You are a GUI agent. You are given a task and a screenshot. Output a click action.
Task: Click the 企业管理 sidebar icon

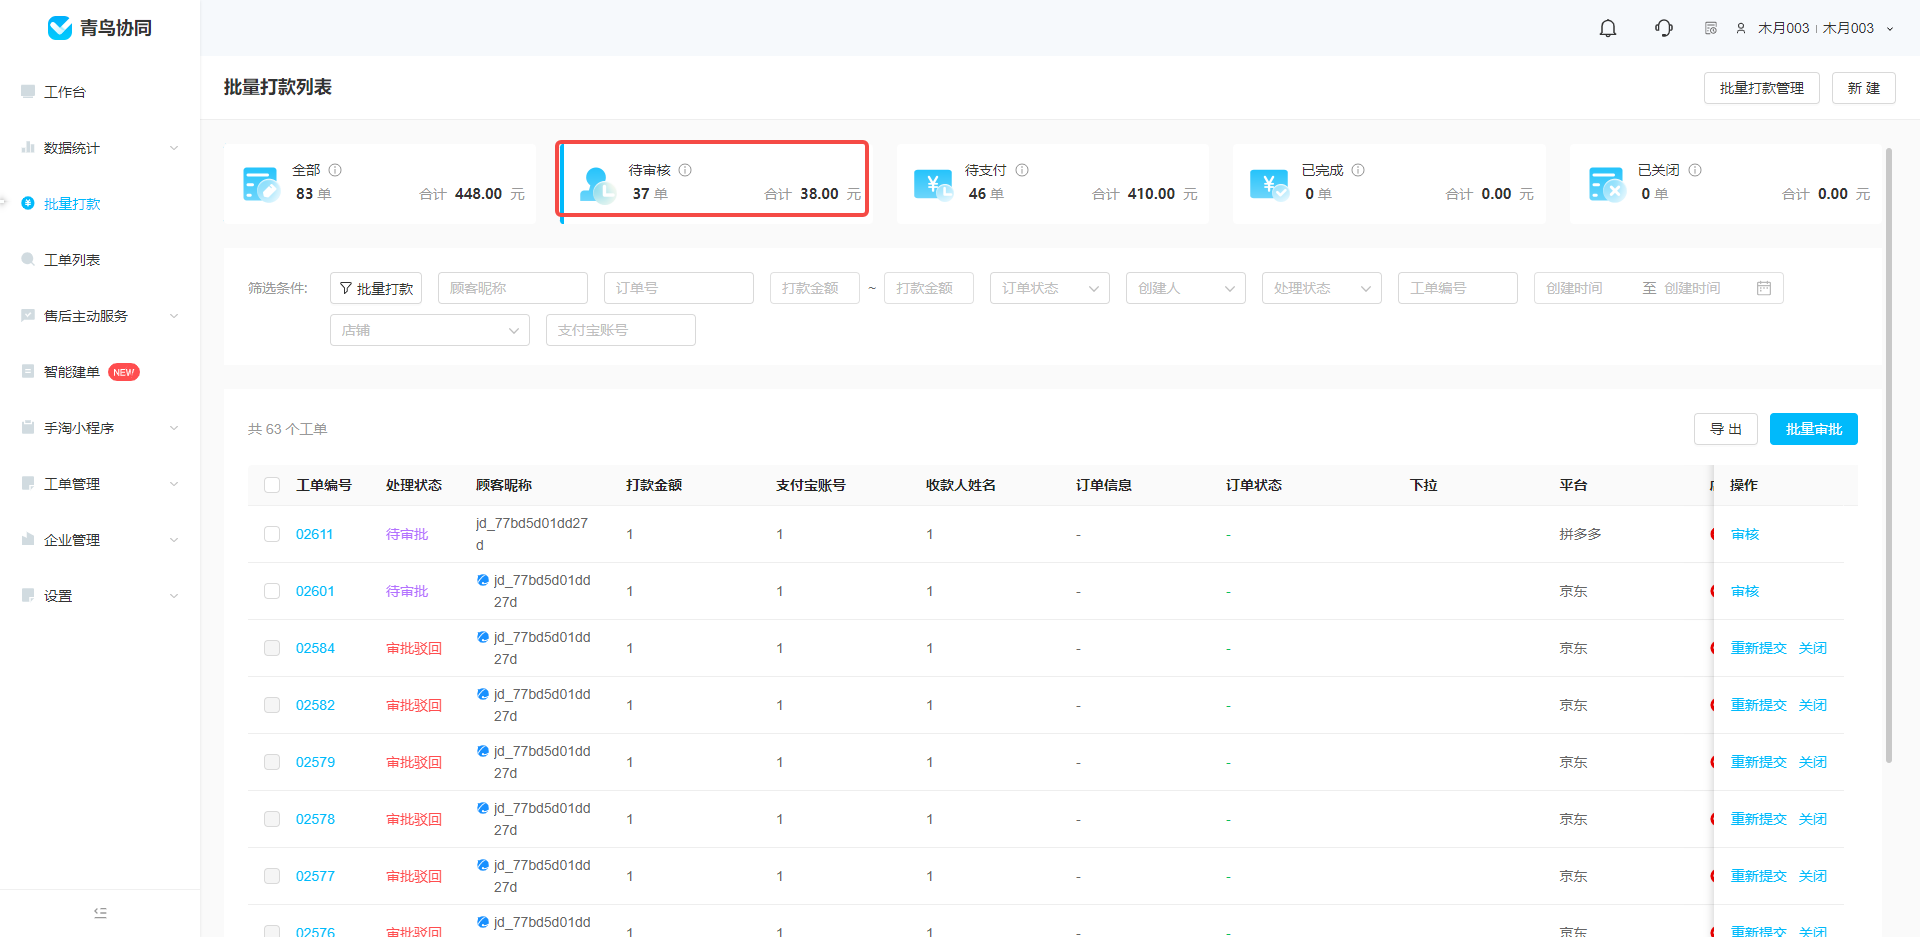(28, 539)
